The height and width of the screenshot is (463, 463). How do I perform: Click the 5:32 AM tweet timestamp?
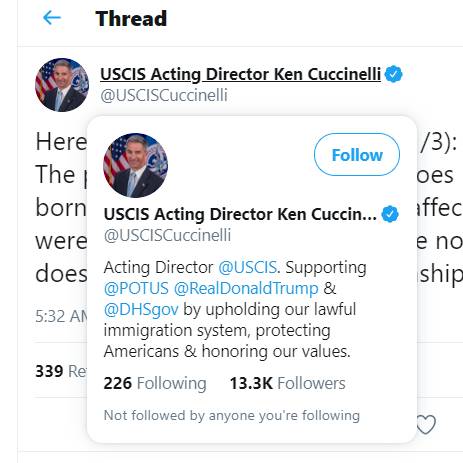(61, 316)
